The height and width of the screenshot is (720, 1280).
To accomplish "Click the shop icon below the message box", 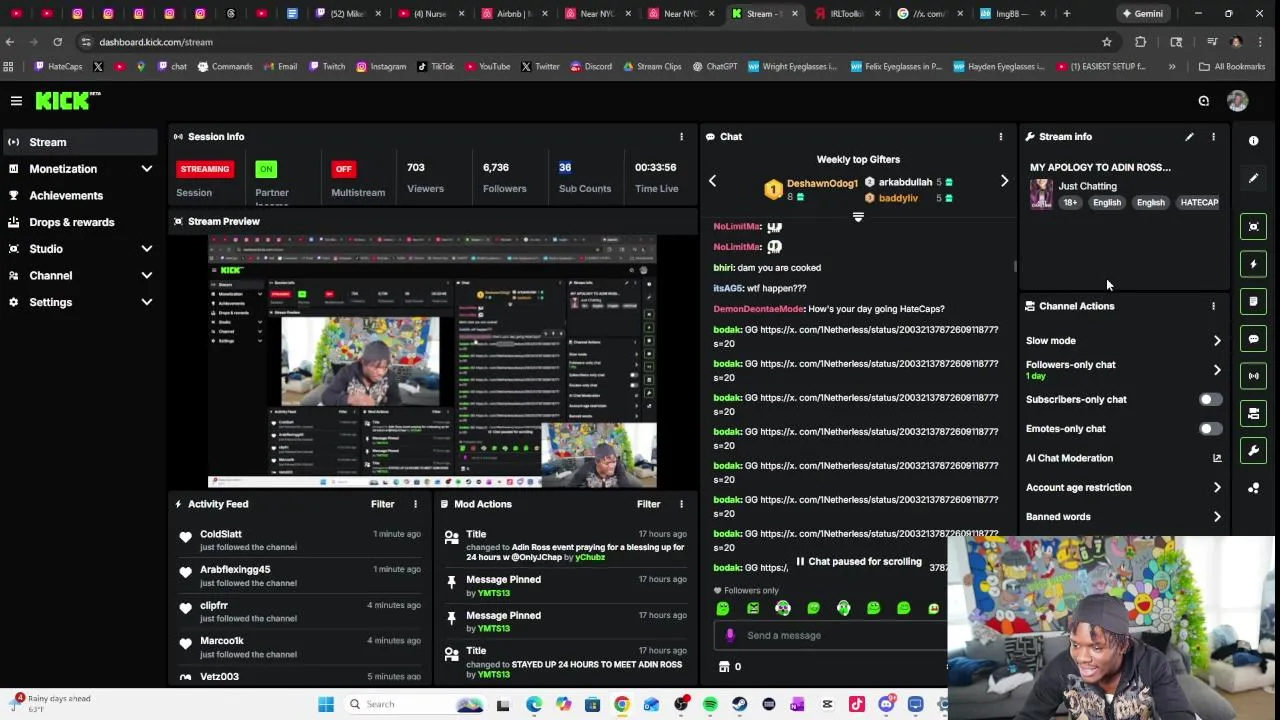I will (x=724, y=666).
